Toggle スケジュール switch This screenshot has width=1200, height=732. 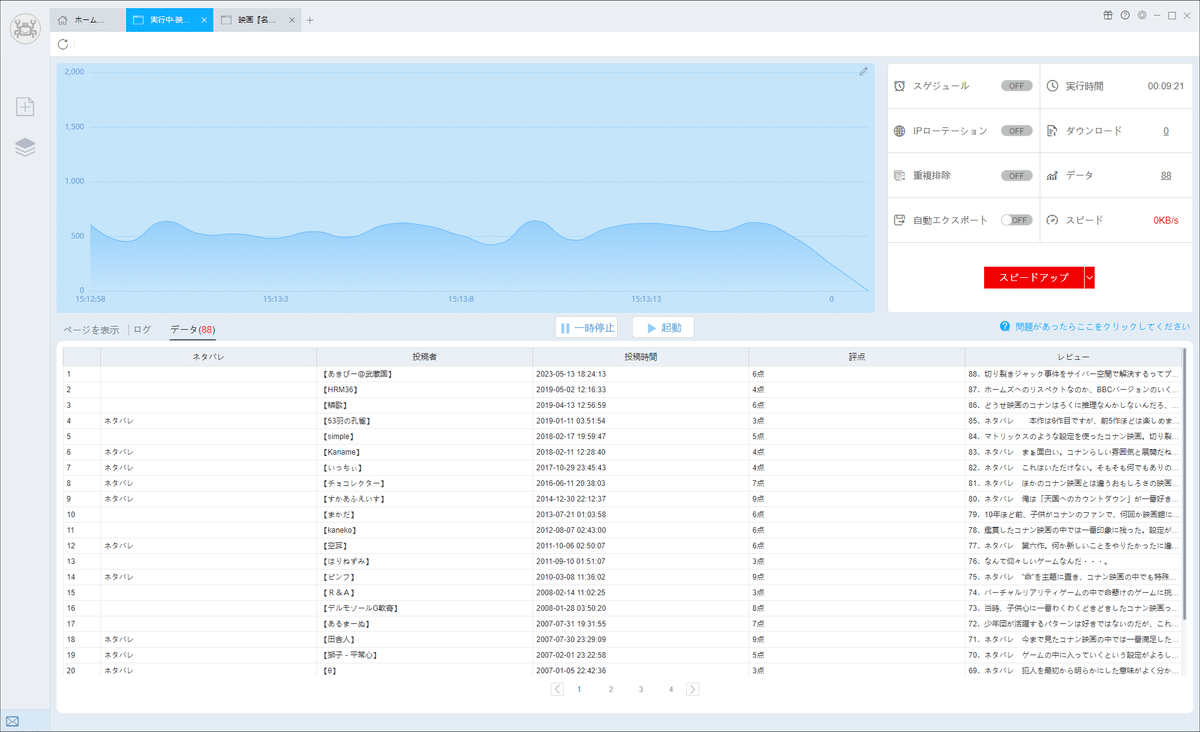tap(1016, 86)
